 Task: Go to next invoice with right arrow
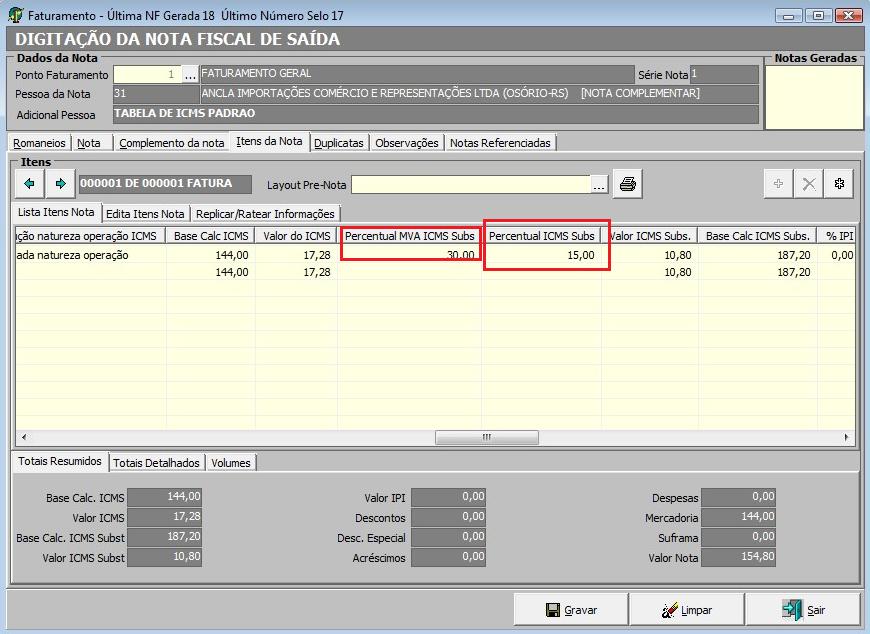pos(61,184)
